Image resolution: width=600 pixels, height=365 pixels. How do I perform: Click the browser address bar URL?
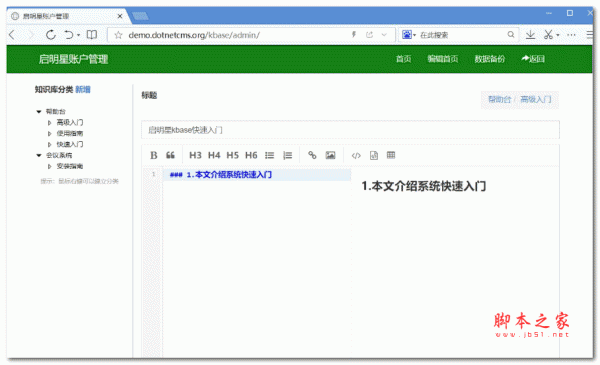coord(194,35)
